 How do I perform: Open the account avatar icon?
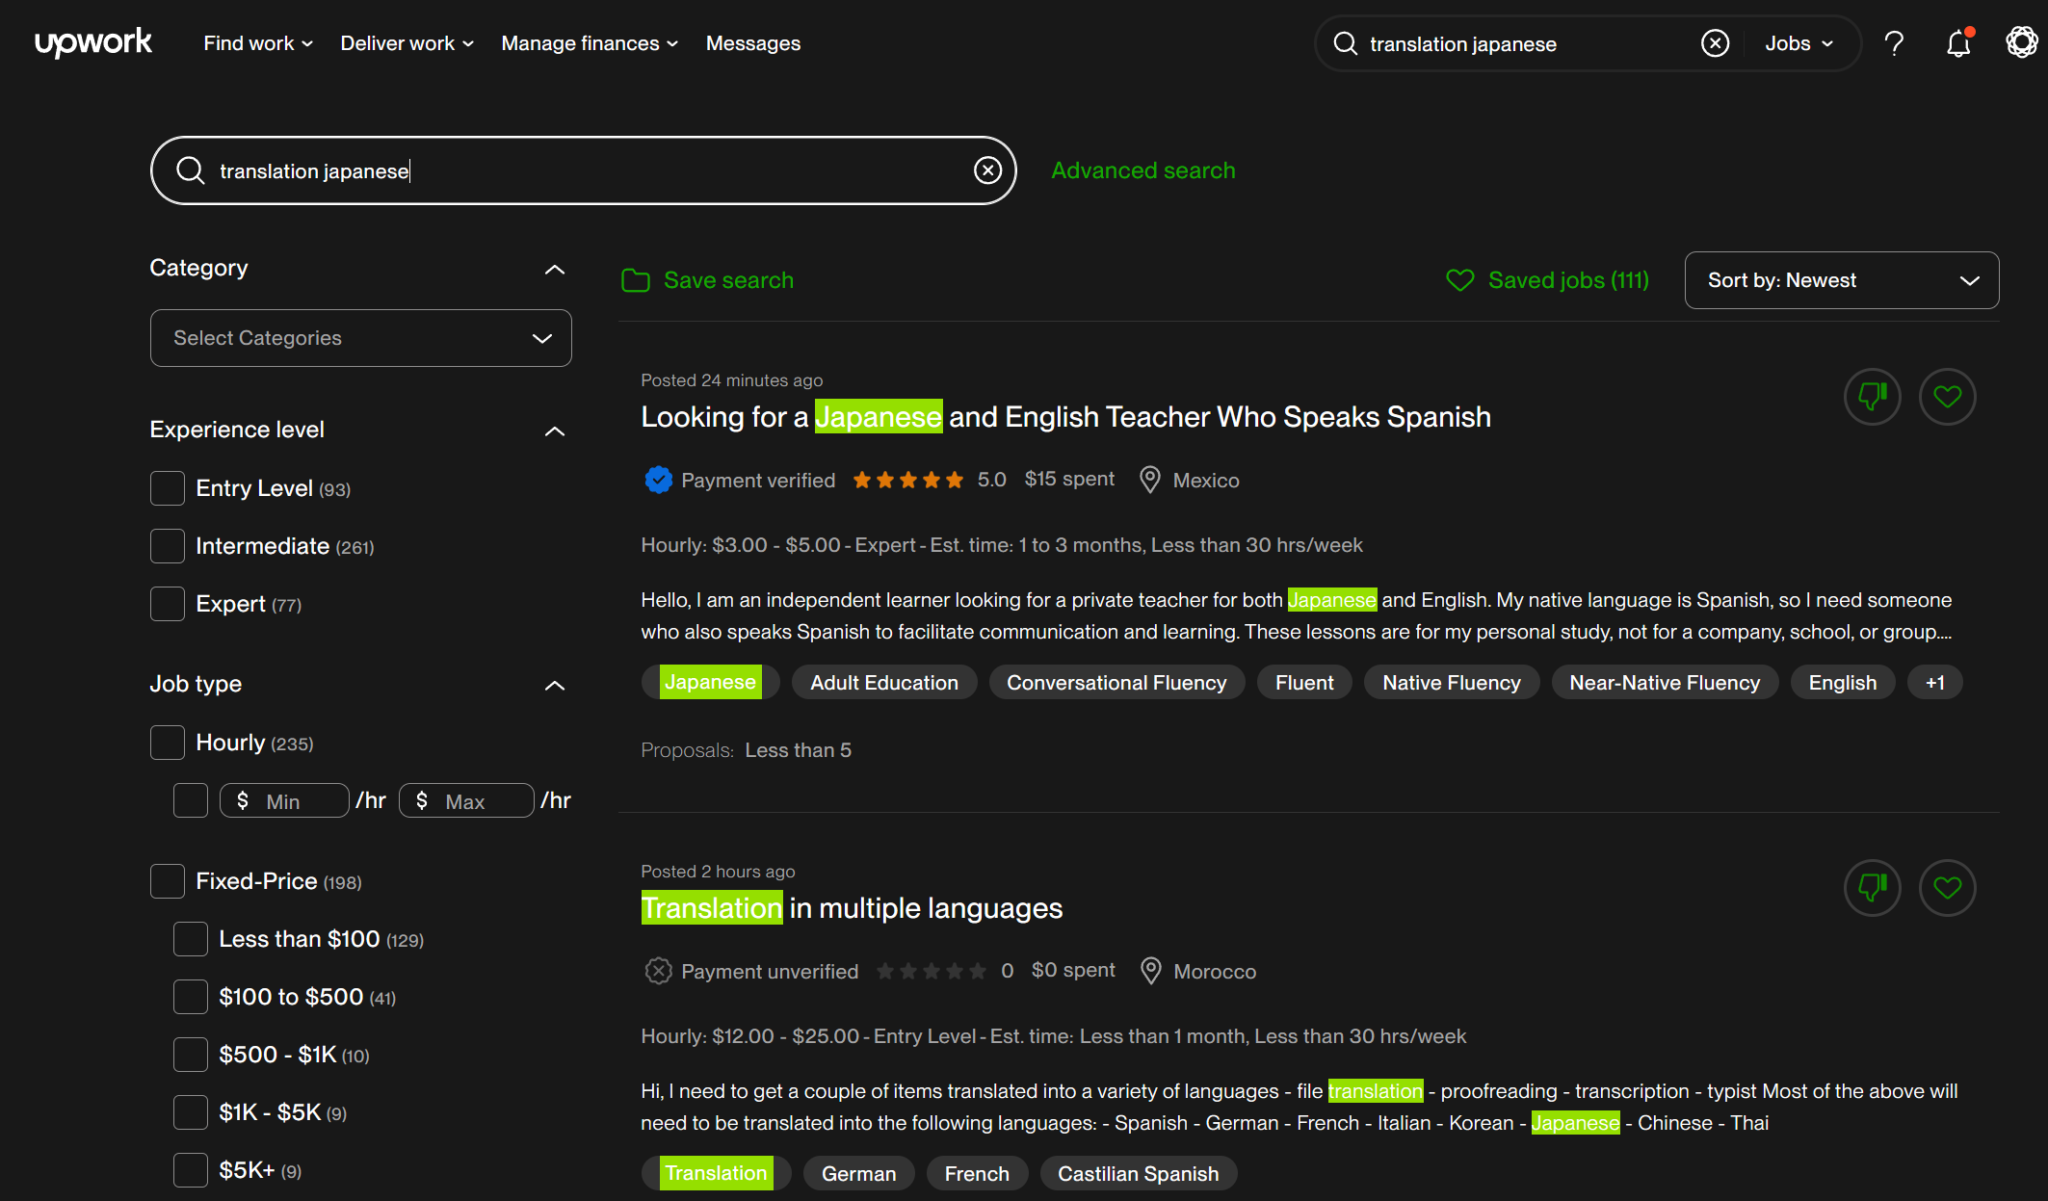2021,42
